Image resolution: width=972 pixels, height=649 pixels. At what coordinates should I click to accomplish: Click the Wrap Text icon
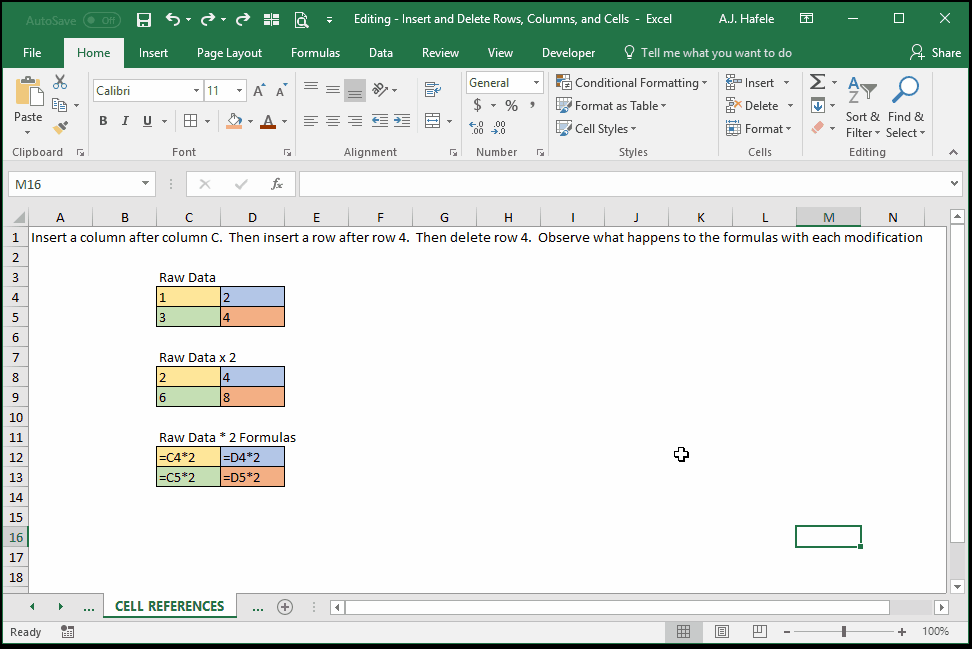point(433,90)
